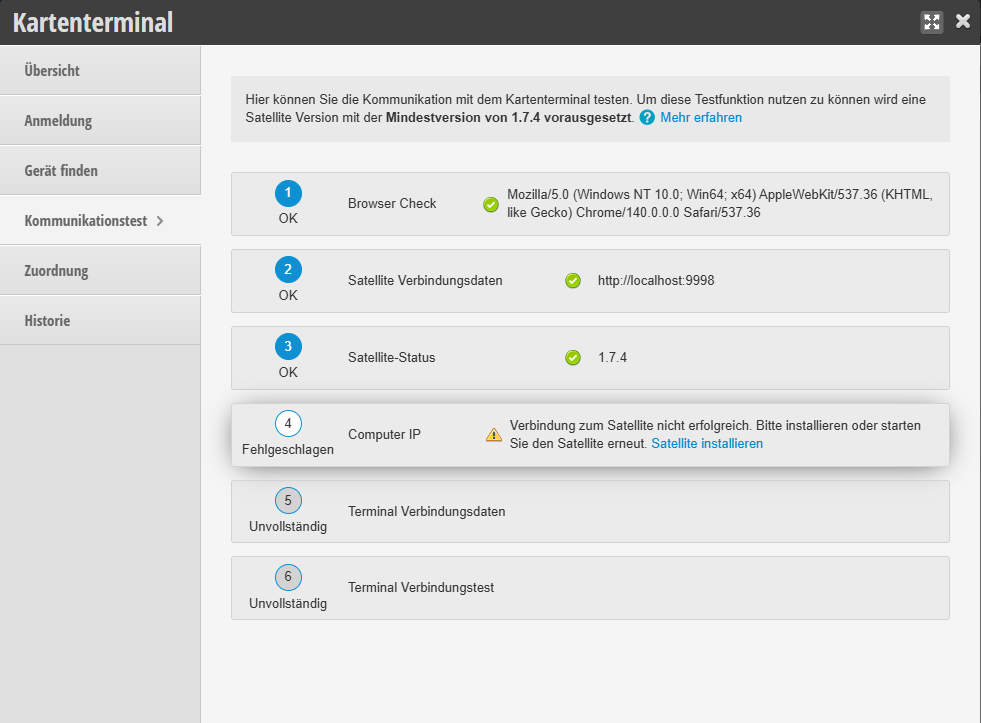Click the green checkmark next to localhost URL

(x=573, y=281)
